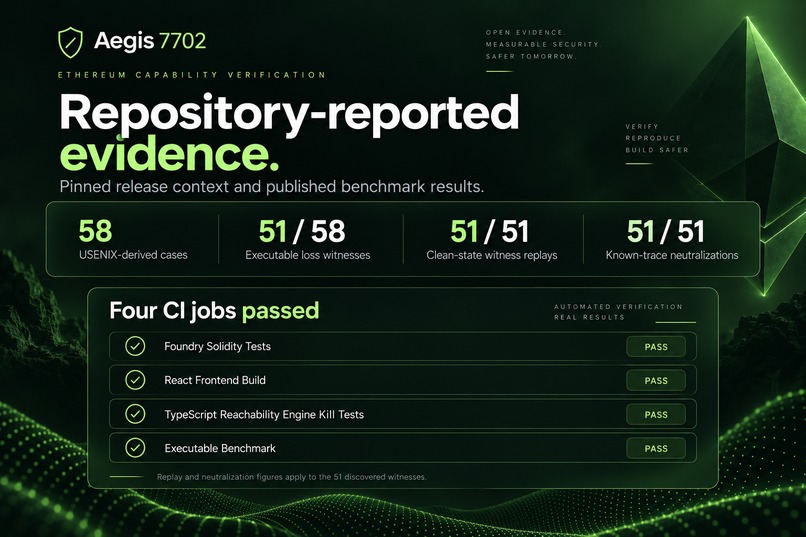Click the '51 / 58' statistic
The image size is (806, 537).
(302, 232)
